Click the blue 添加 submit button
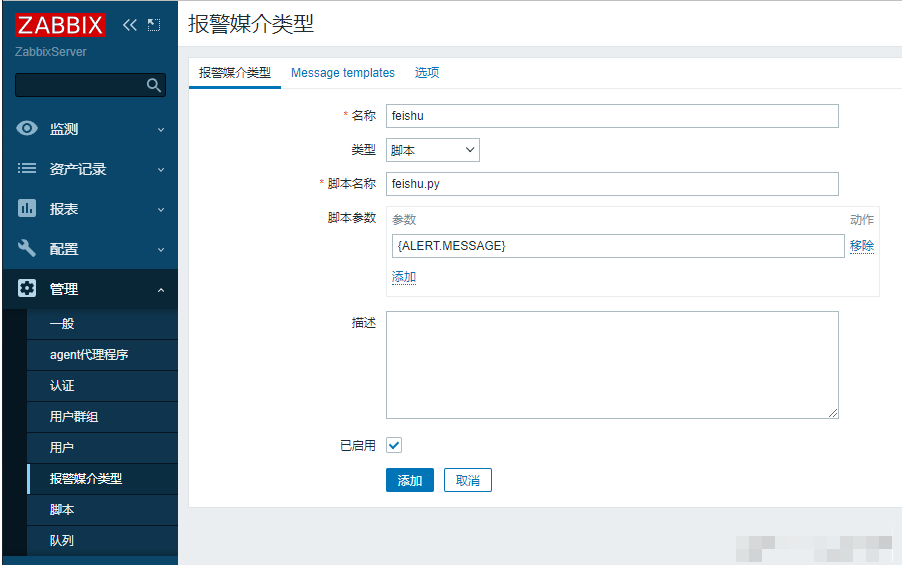The height and width of the screenshot is (565, 903). point(410,481)
